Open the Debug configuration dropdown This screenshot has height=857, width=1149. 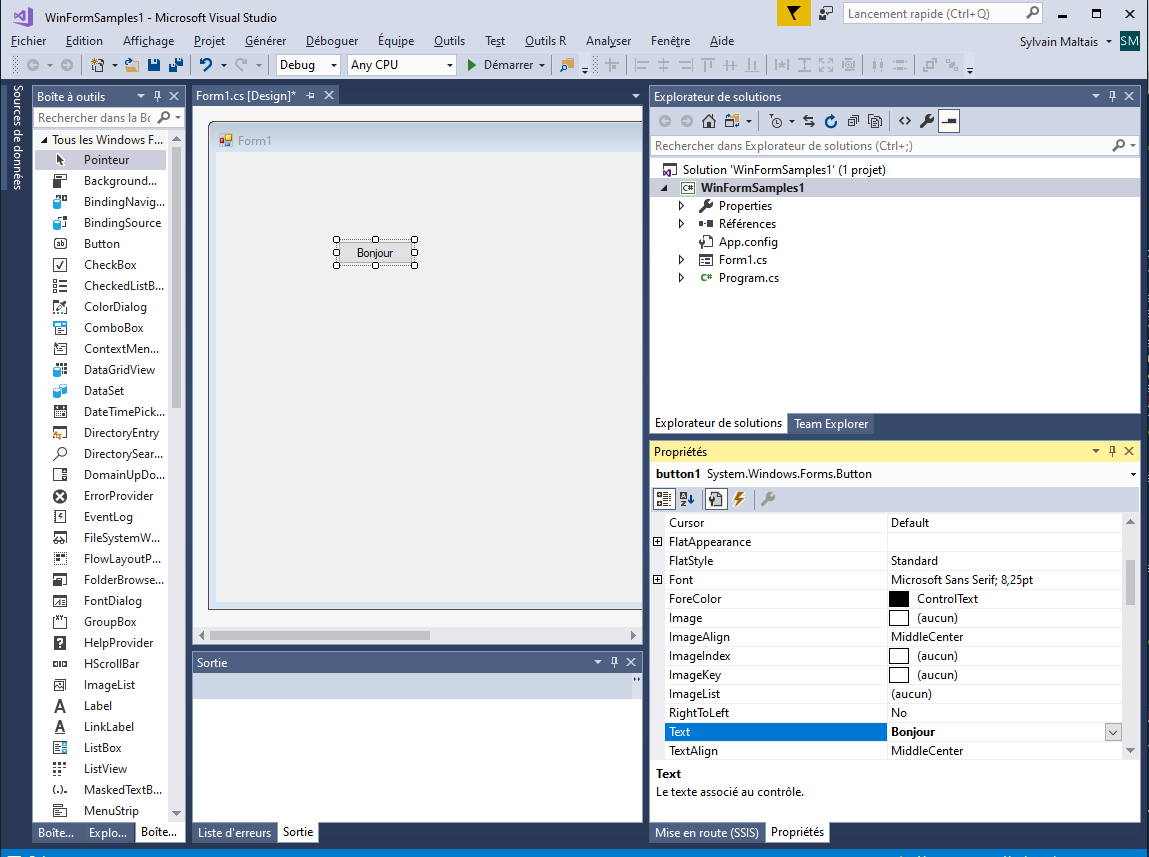tap(309, 65)
